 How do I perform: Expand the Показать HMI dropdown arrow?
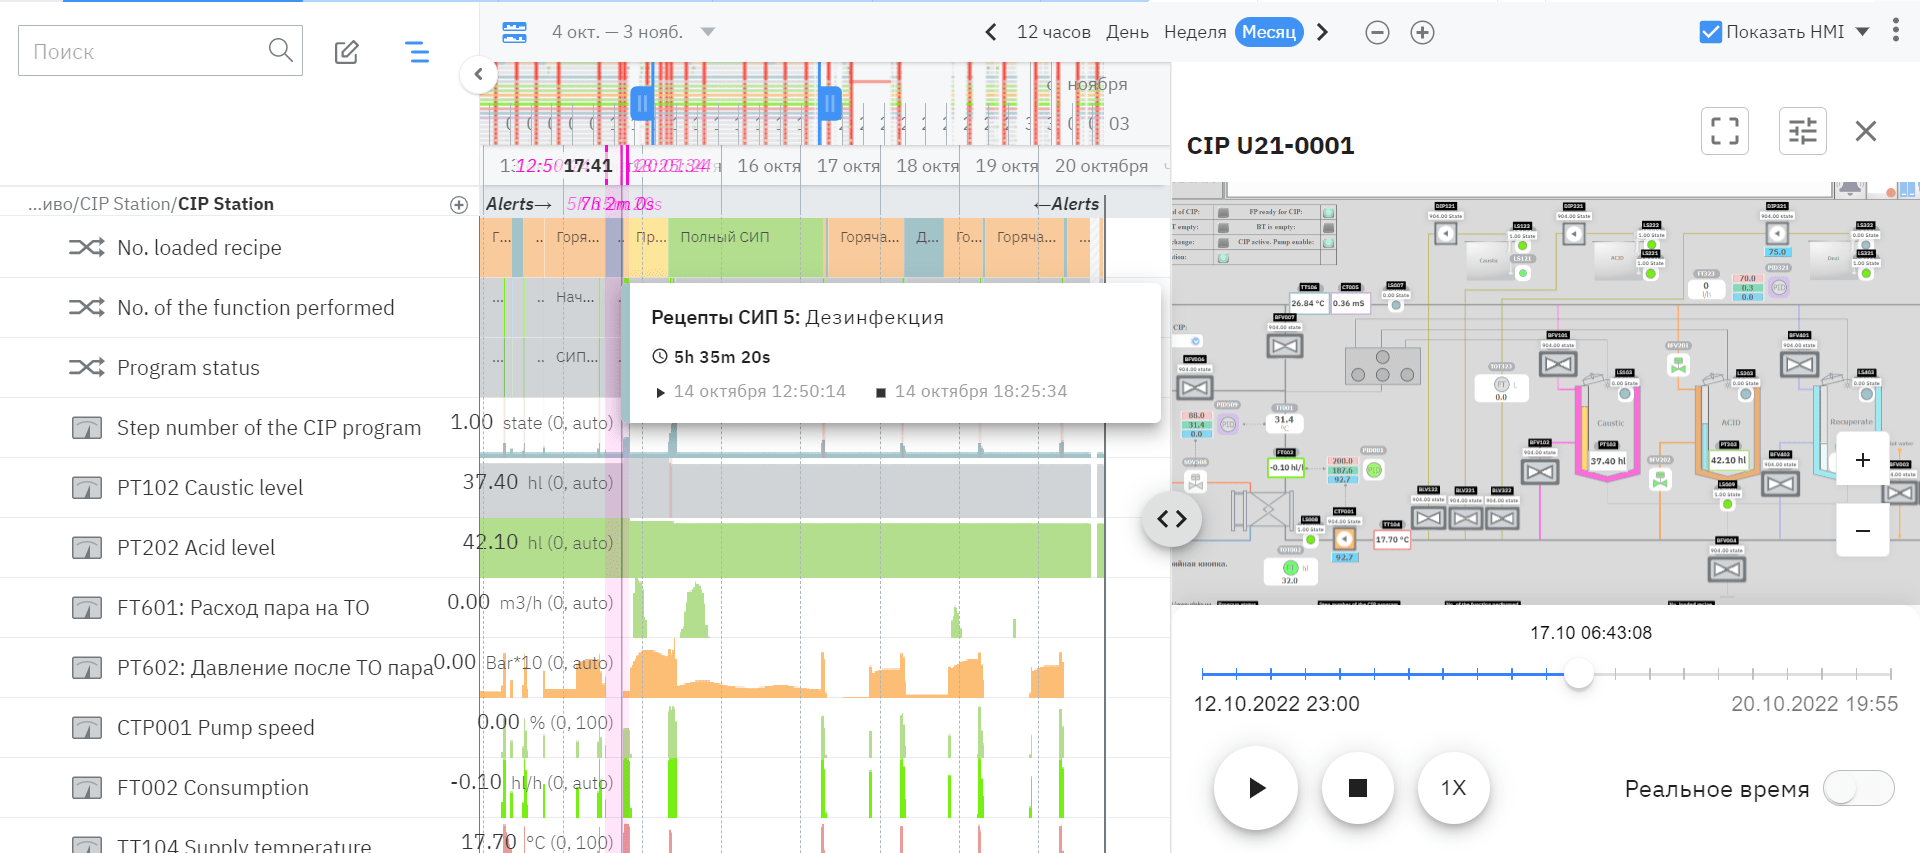(1862, 32)
